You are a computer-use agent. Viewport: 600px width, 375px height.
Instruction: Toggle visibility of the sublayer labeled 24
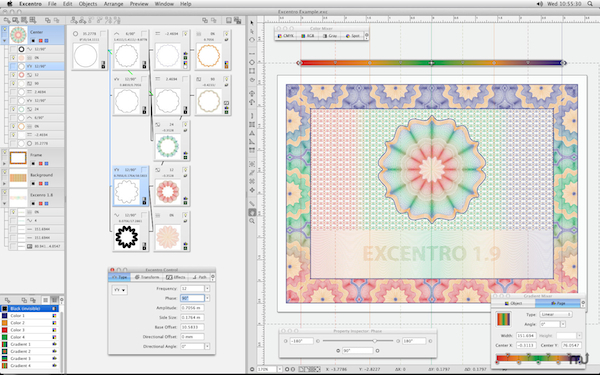[x=13, y=109]
